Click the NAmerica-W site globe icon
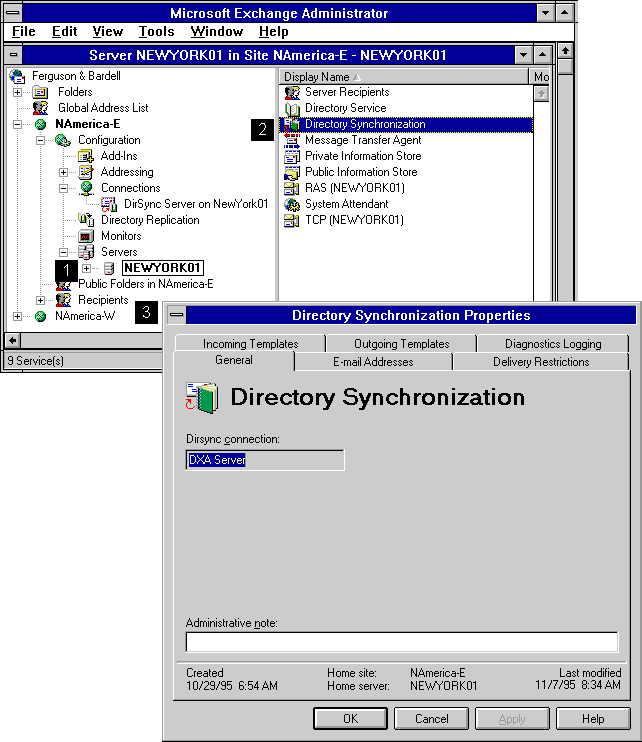Screen dimensions: 642x742 [x=41, y=317]
